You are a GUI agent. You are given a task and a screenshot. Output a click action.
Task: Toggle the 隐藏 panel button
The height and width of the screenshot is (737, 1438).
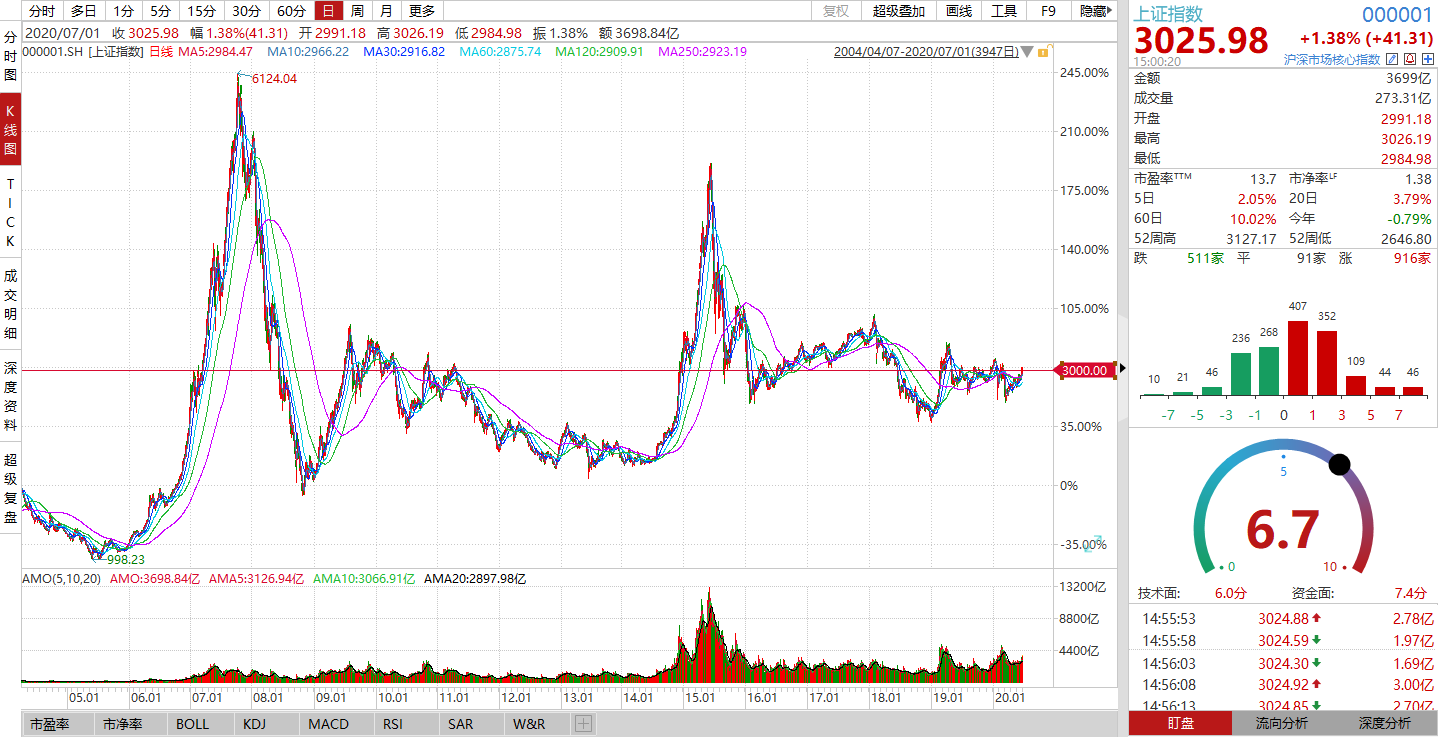(1095, 11)
